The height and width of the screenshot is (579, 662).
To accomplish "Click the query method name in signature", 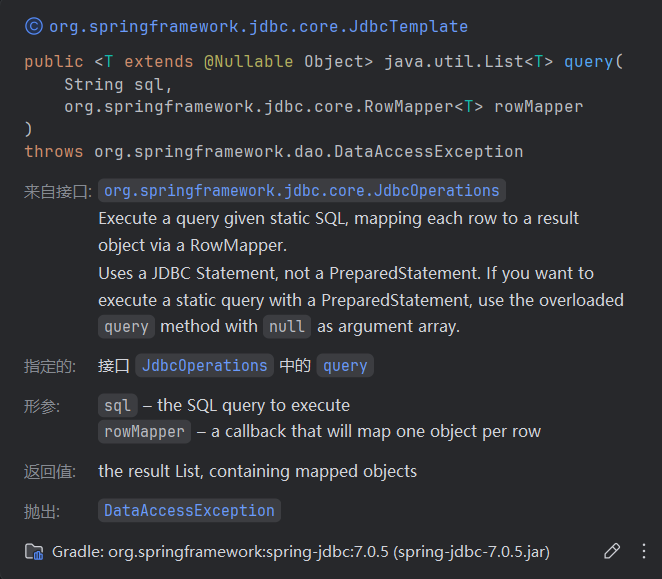I will tap(589, 62).
